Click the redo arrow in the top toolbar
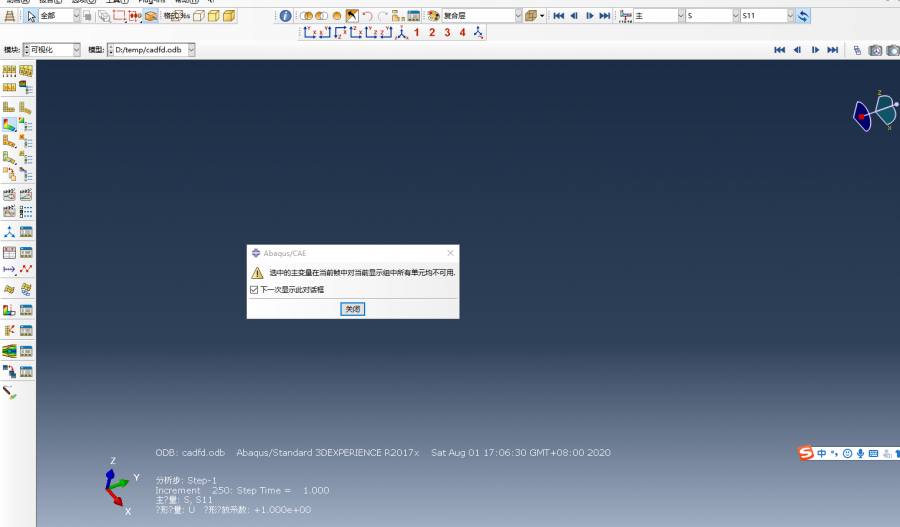Screen dimensions: 900x527 click(383, 16)
